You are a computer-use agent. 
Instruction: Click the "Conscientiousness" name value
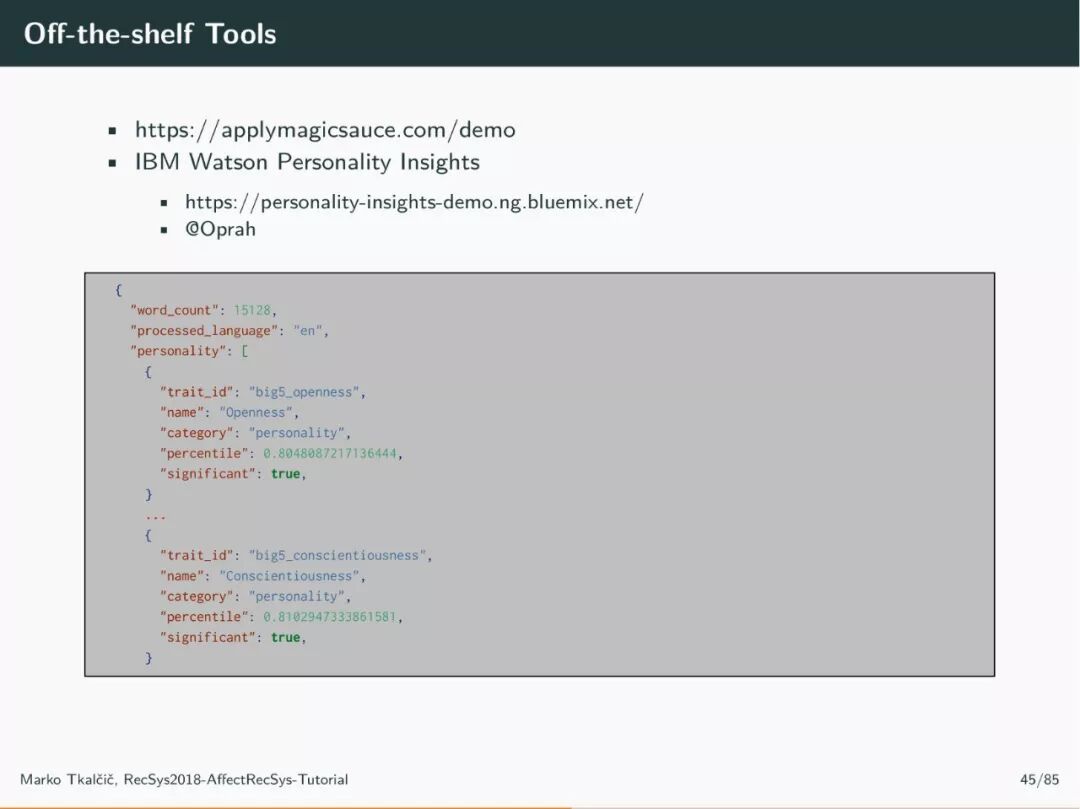[289, 576]
